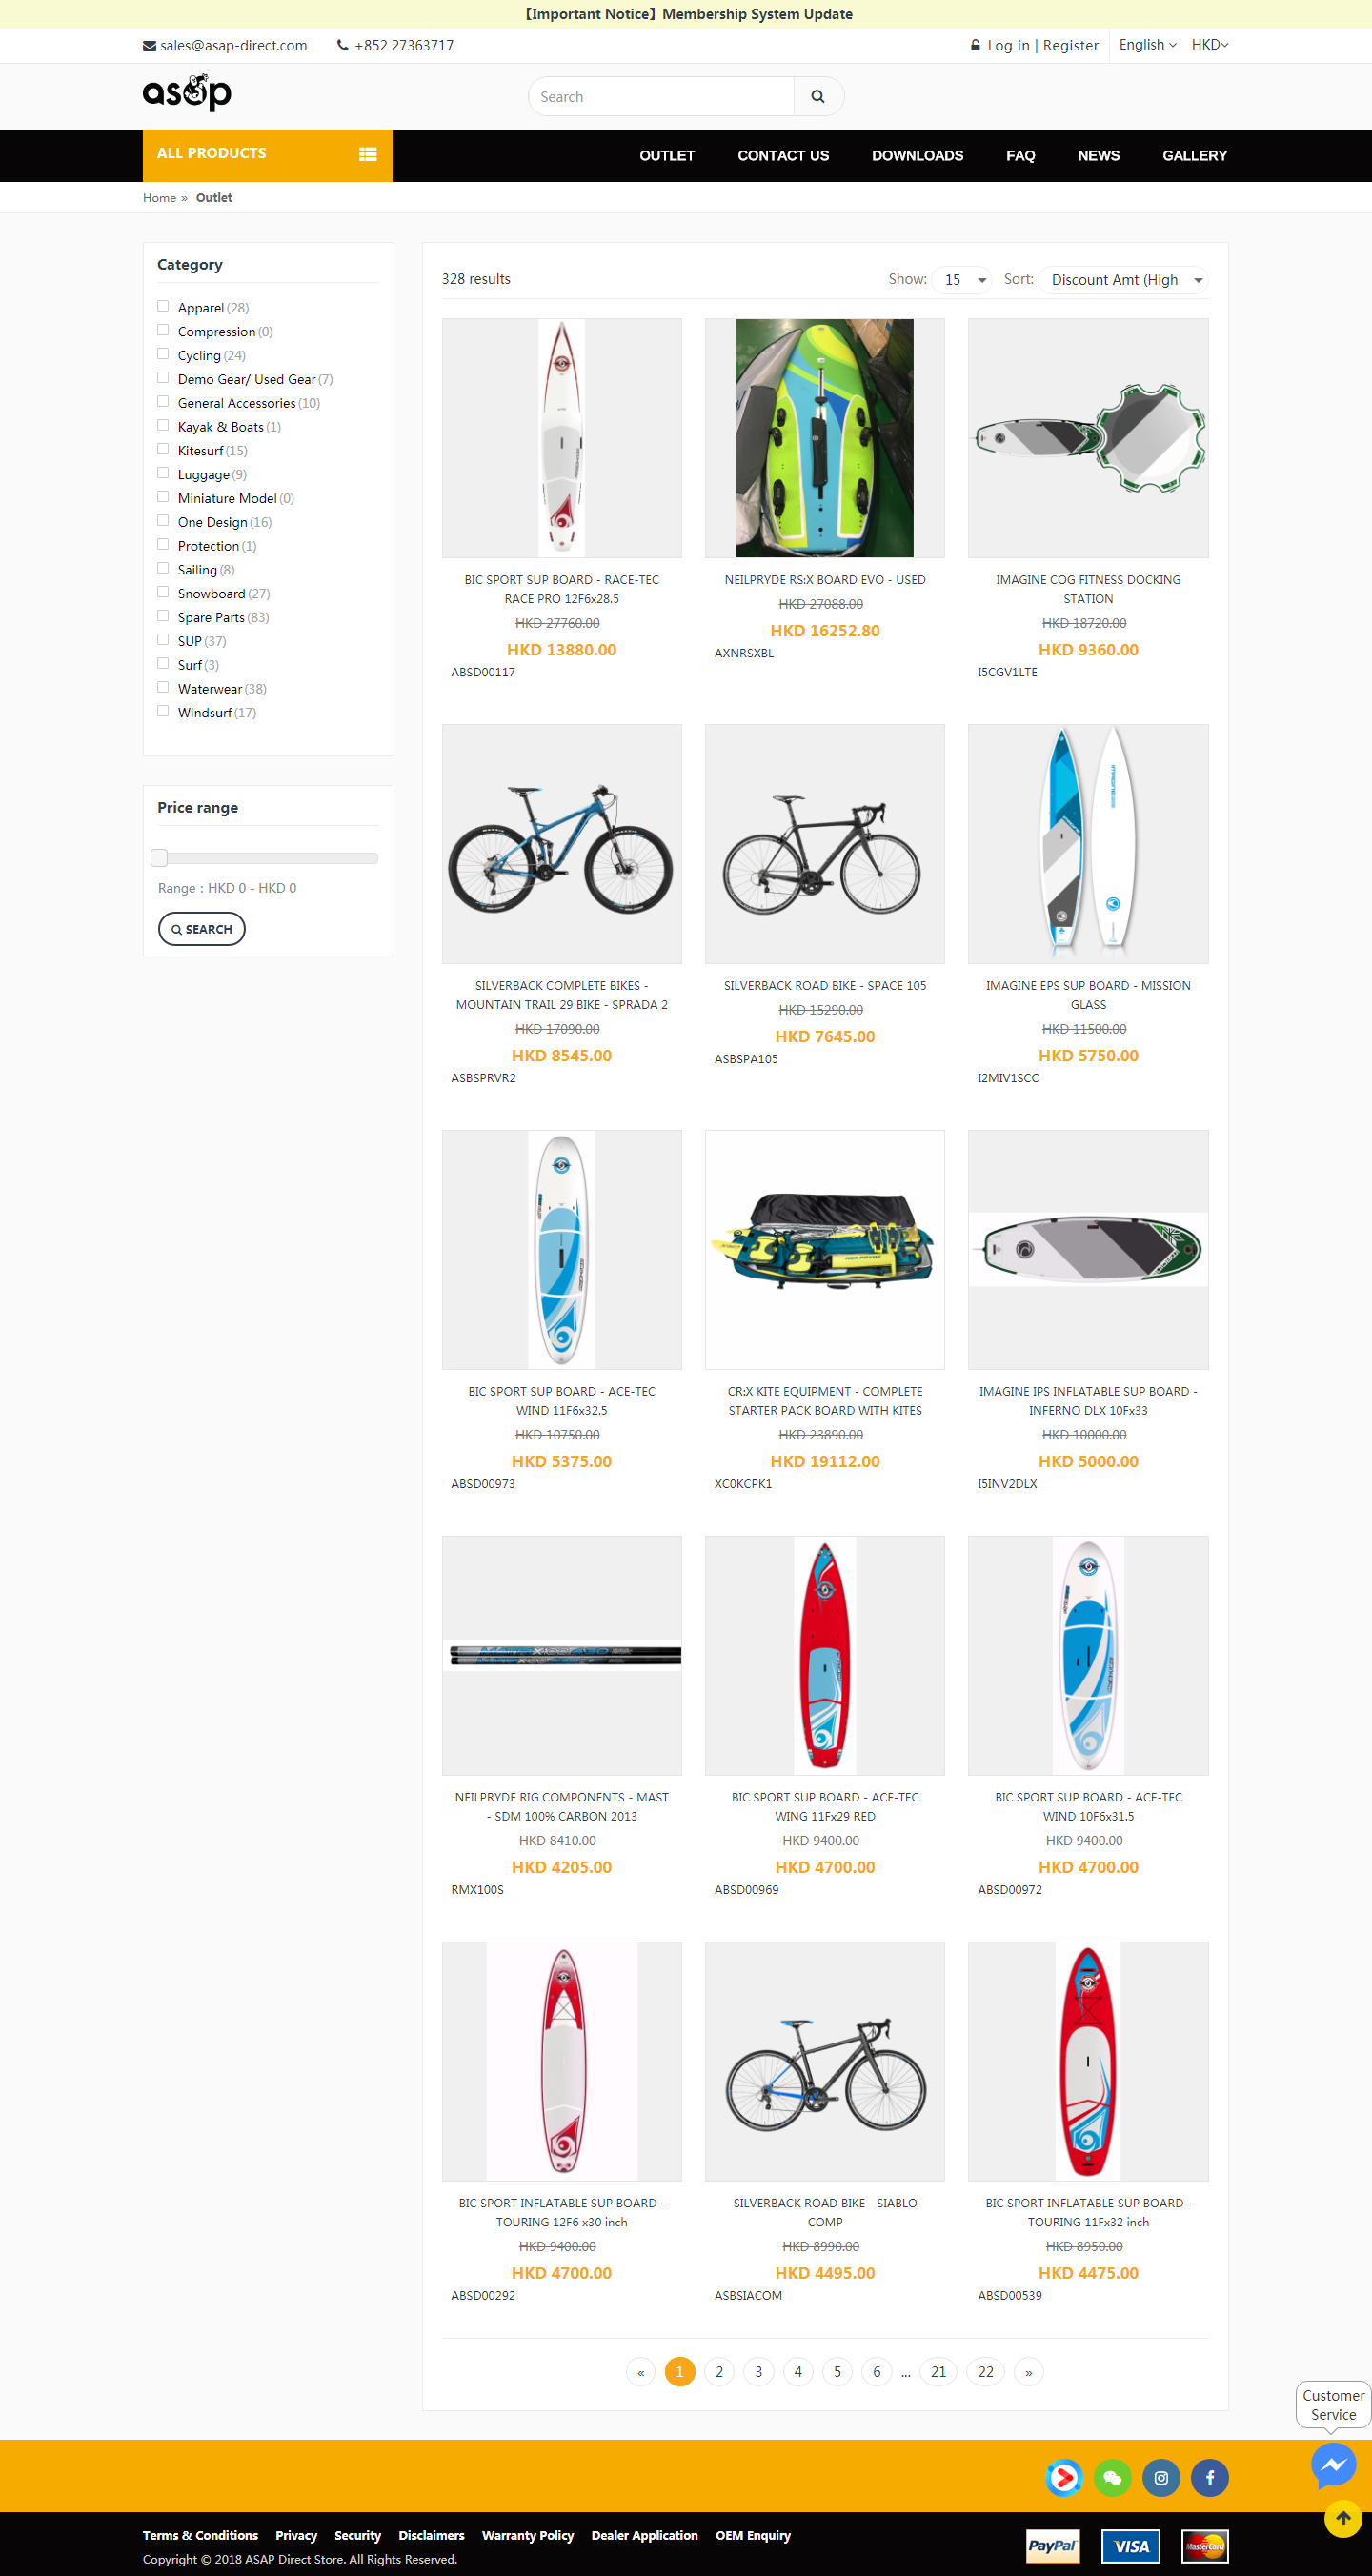Go to the Downloads menu item
This screenshot has height=2576, width=1372.
tap(917, 155)
